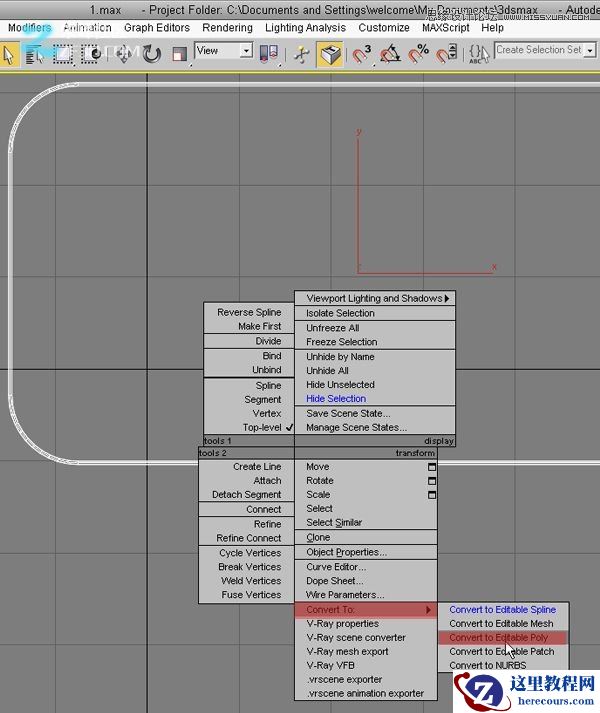This screenshot has height=713, width=600.
Task: Open Curve Editor...
Action: 366,567
